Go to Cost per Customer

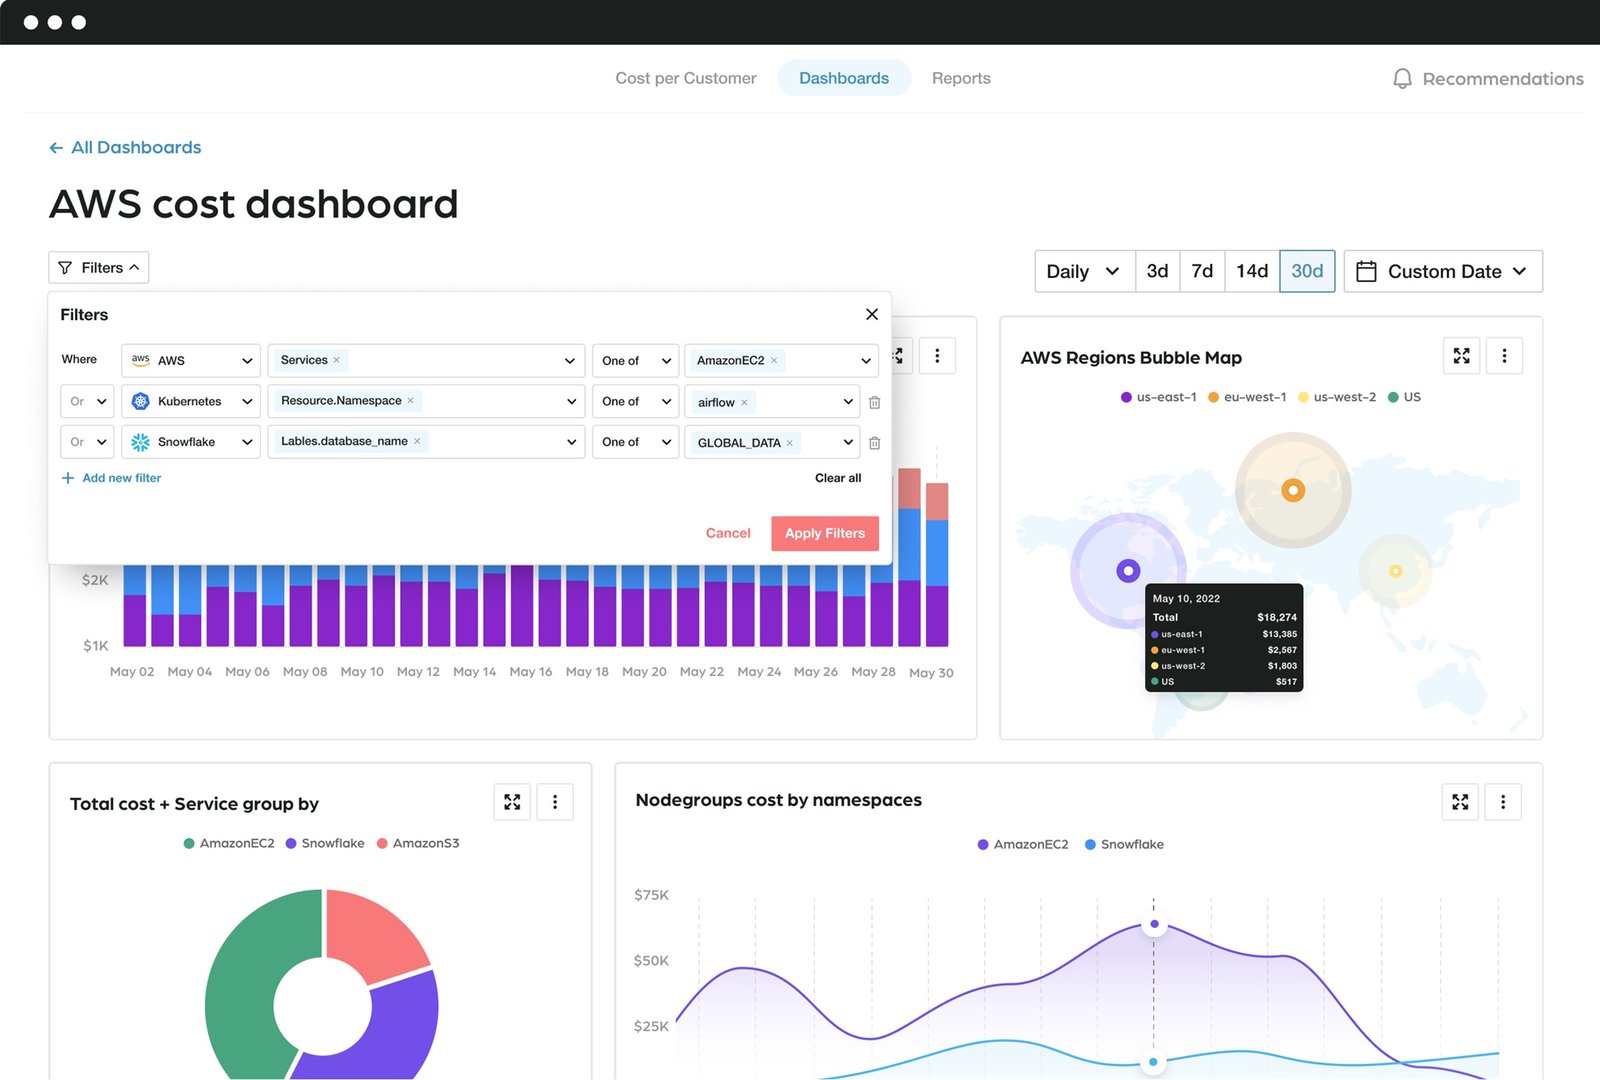tap(686, 77)
